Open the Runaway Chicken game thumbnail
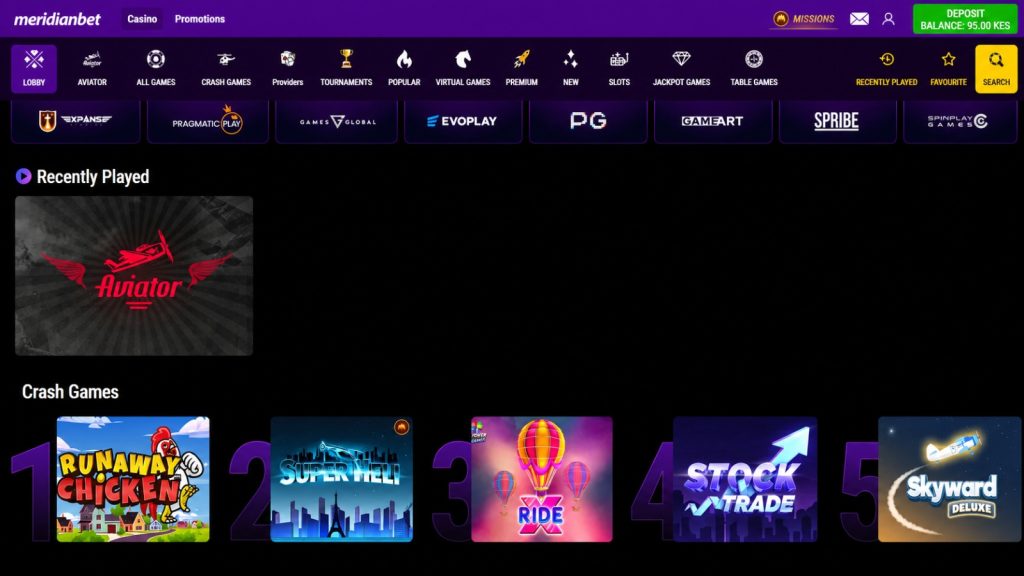 pyautogui.click(x=133, y=479)
